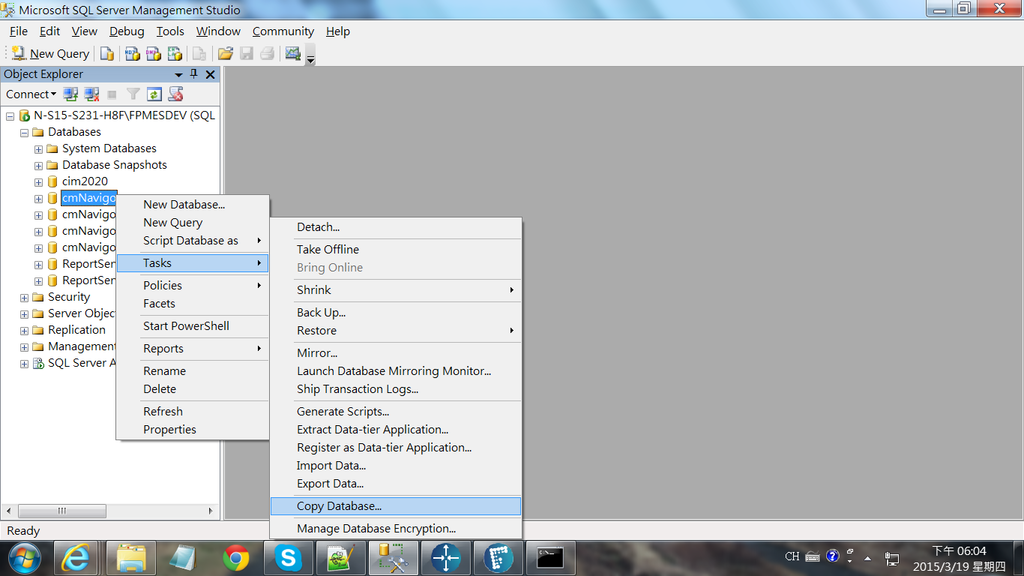Click Detach... in the Tasks submenu
Viewport: 1024px width, 576px height.
[x=396, y=227]
